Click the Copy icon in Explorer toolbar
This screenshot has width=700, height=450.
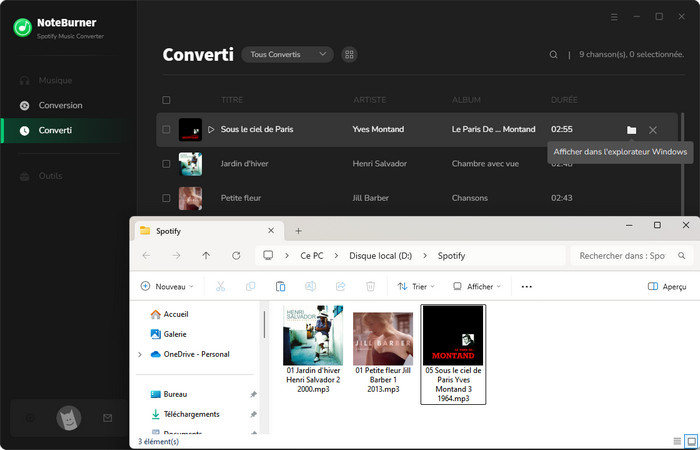250,287
